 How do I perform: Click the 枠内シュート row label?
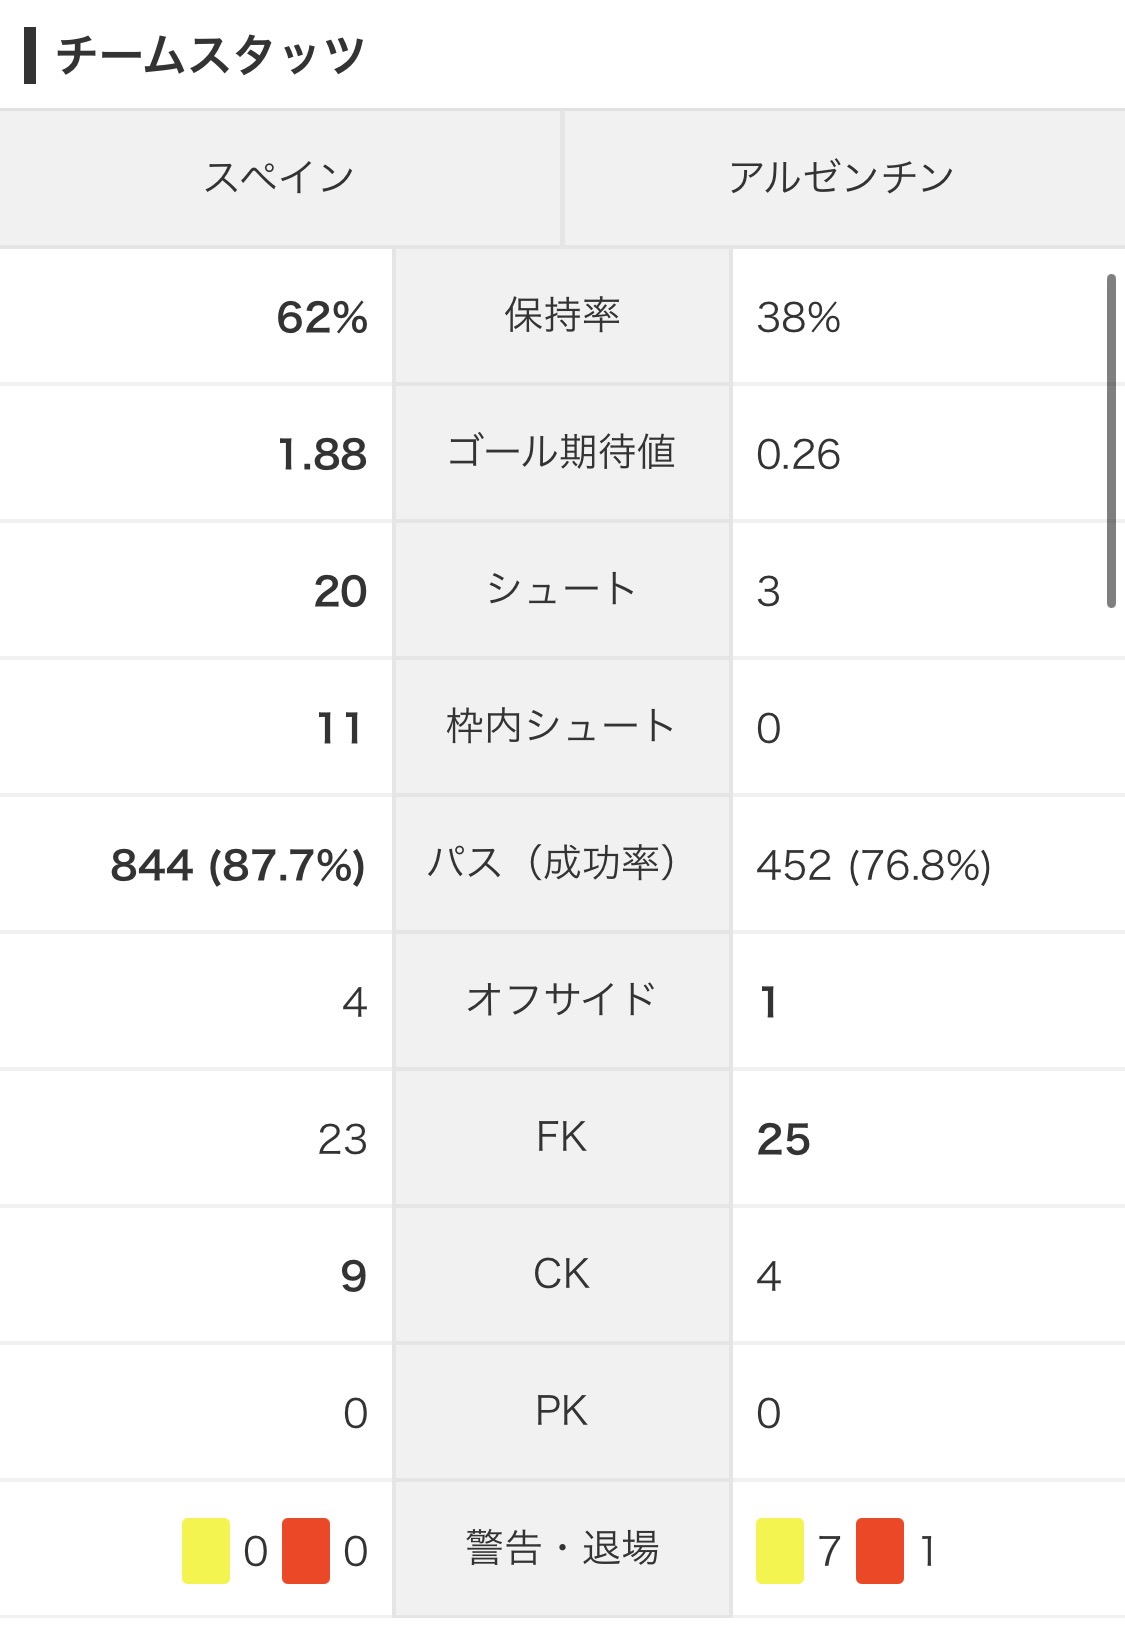pyautogui.click(x=562, y=727)
